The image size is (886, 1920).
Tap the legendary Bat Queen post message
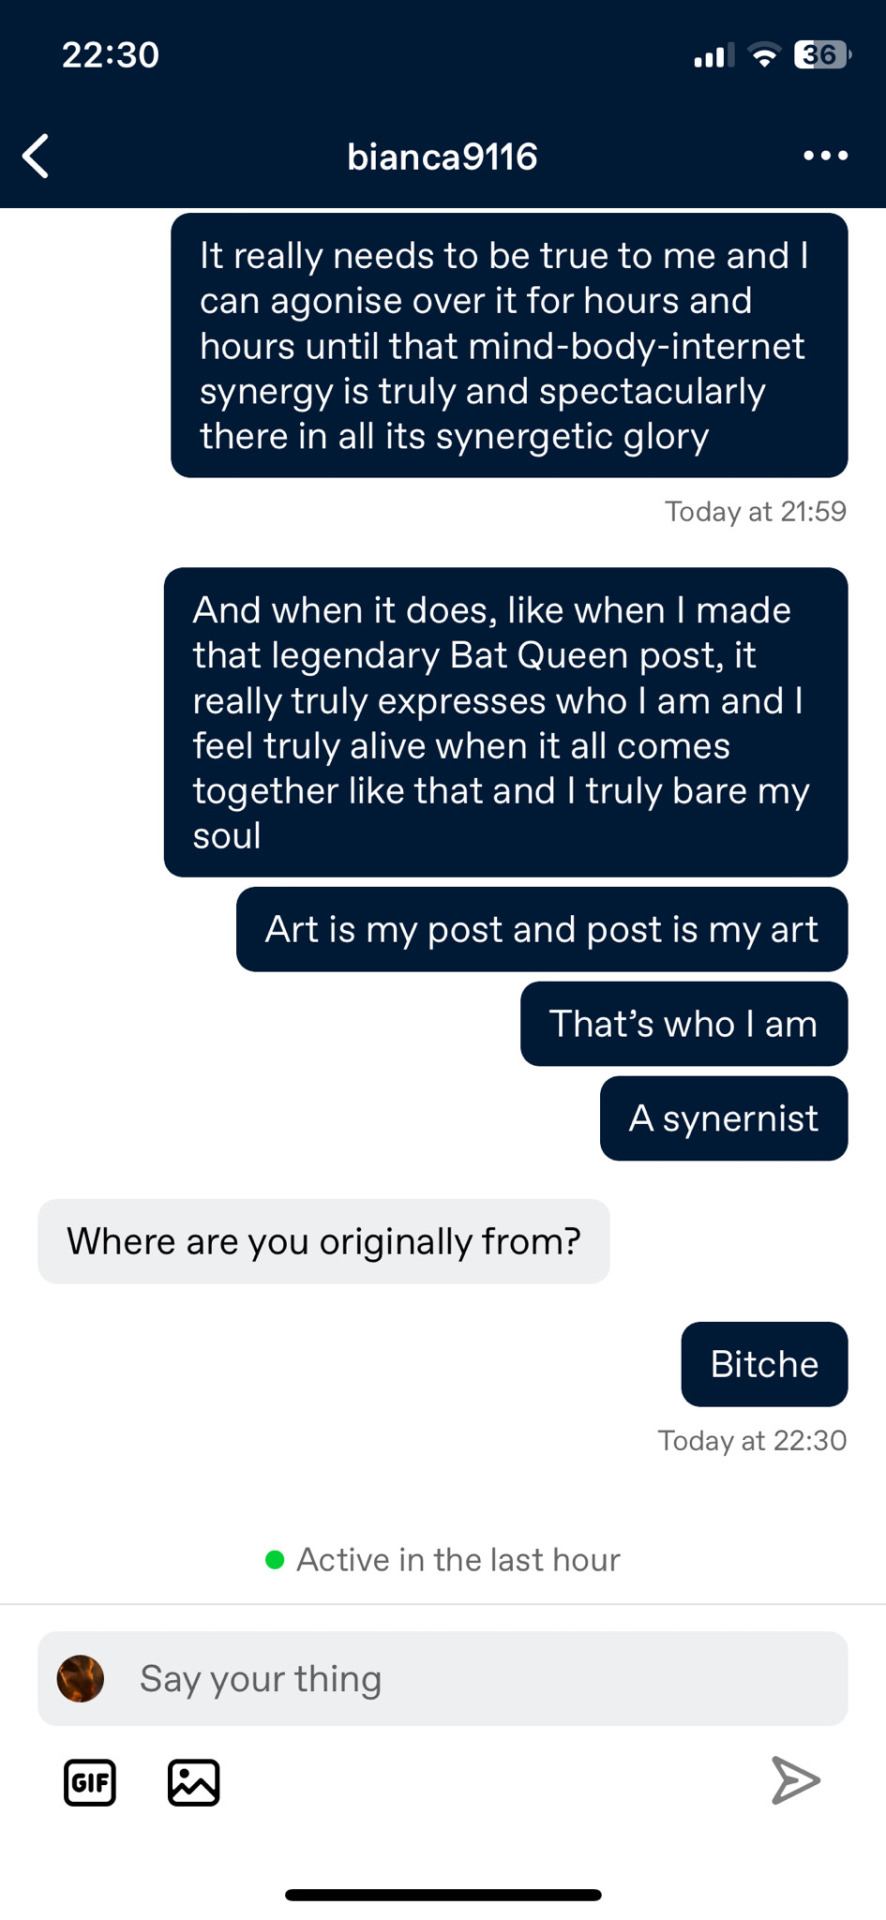(505, 722)
